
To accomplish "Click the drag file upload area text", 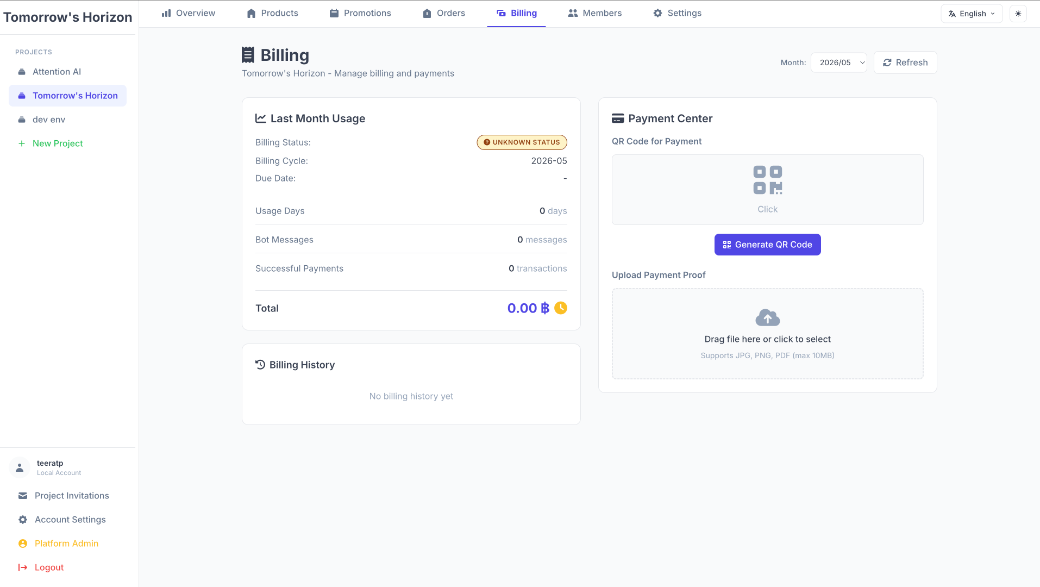I will click(x=767, y=339).
